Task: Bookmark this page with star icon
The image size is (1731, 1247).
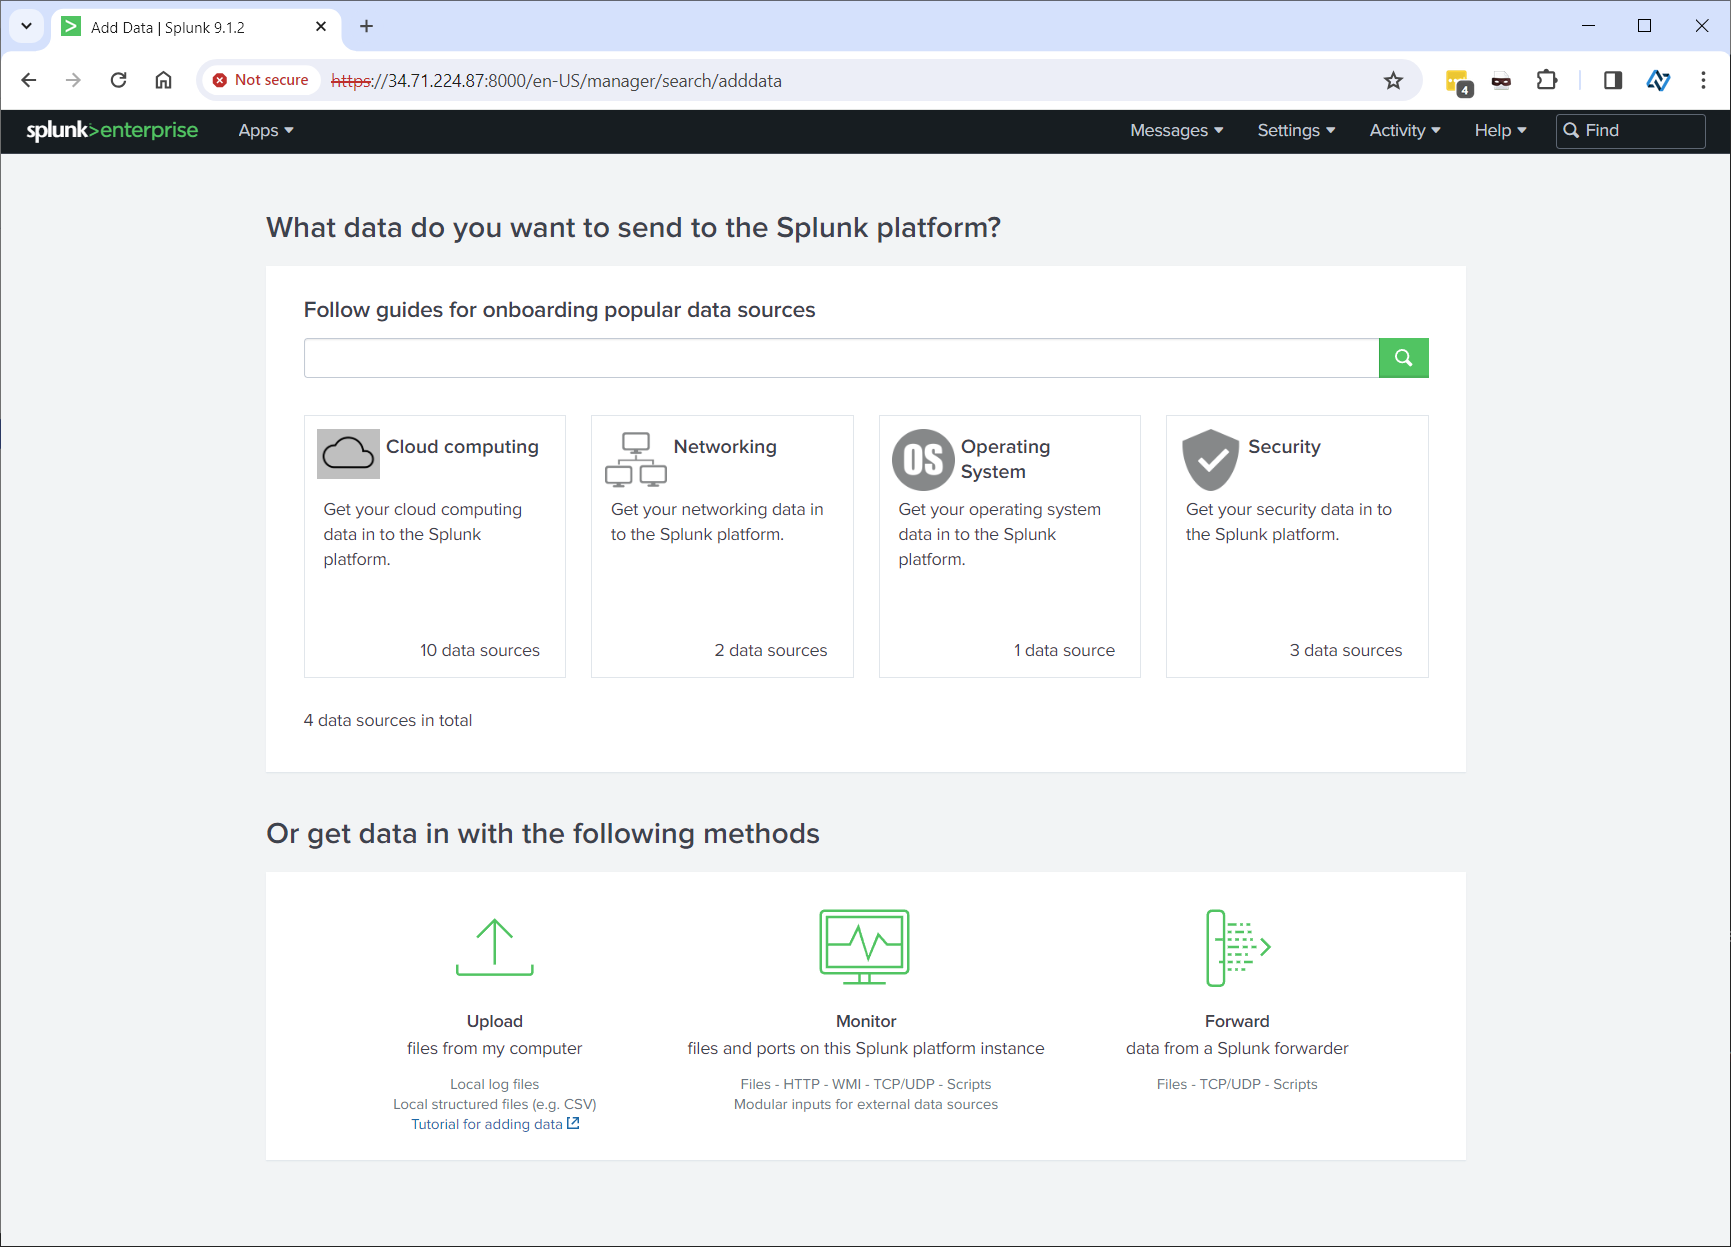Action: point(1393,81)
